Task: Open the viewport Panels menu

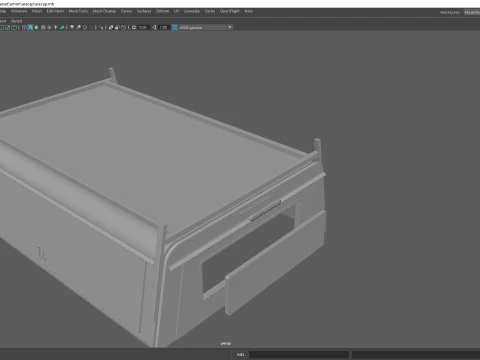Action: pyautogui.click(x=16, y=21)
